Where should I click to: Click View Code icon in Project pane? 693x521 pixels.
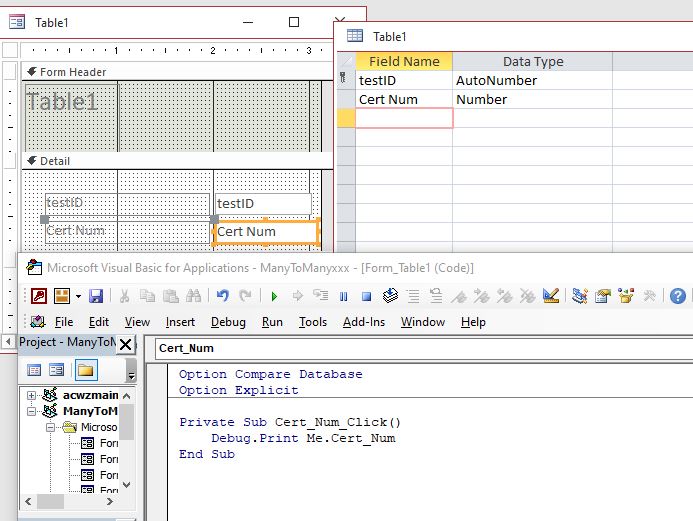point(34,370)
